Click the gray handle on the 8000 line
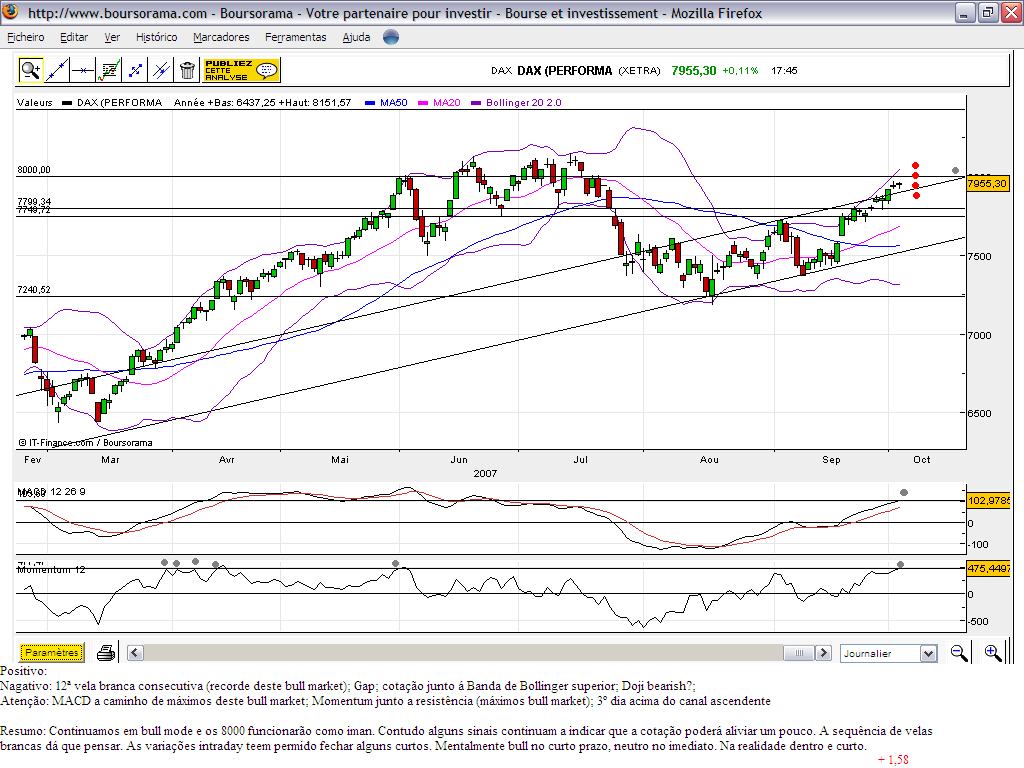This screenshot has height=768, width=1024. [x=955, y=170]
